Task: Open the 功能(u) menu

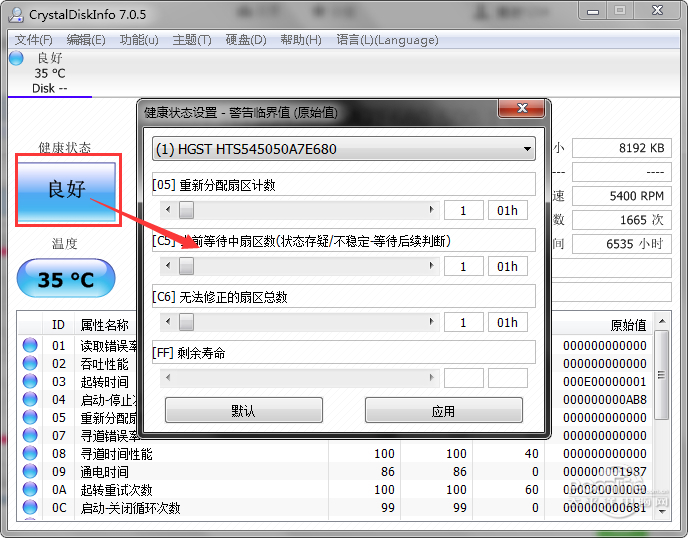Action: point(139,40)
